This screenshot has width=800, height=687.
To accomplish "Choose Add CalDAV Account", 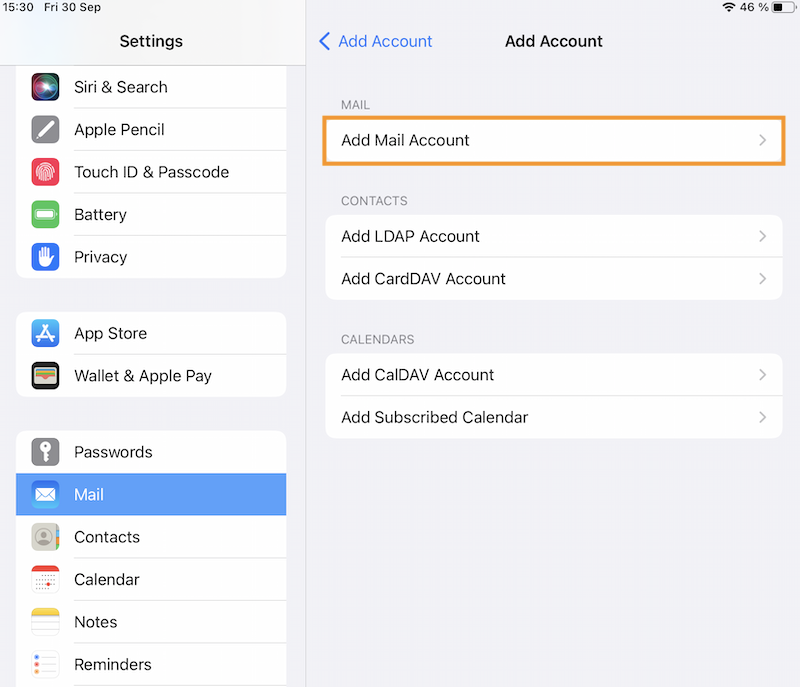I will 418,375.
